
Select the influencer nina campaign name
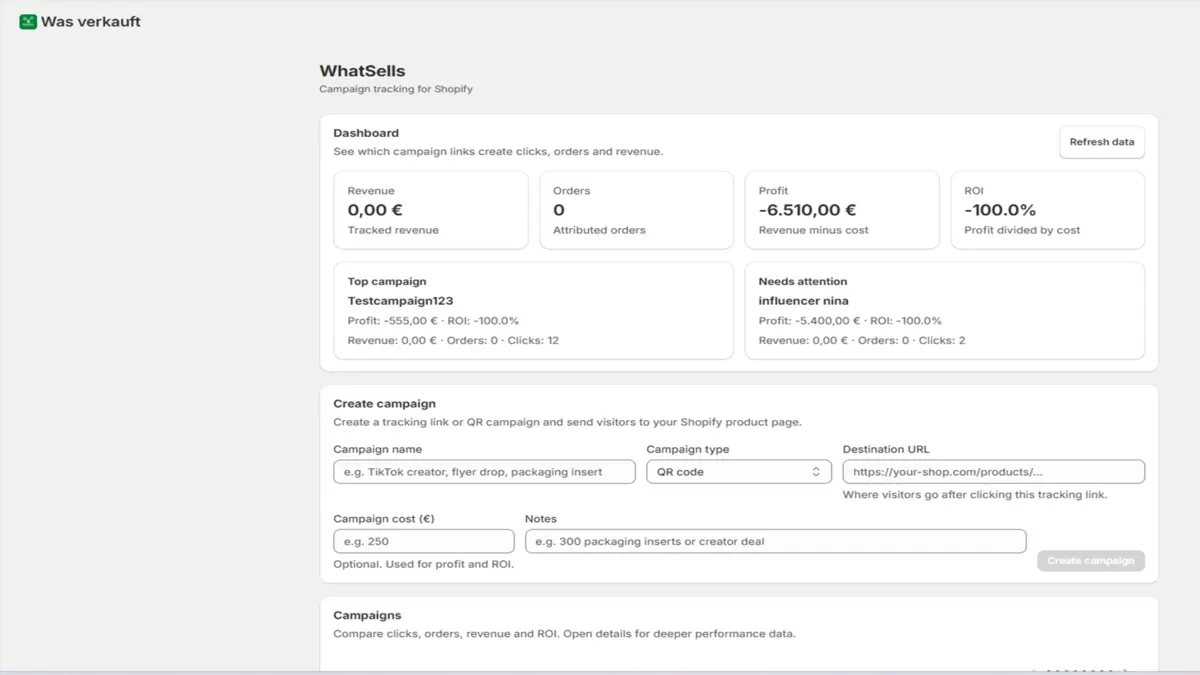(803, 301)
